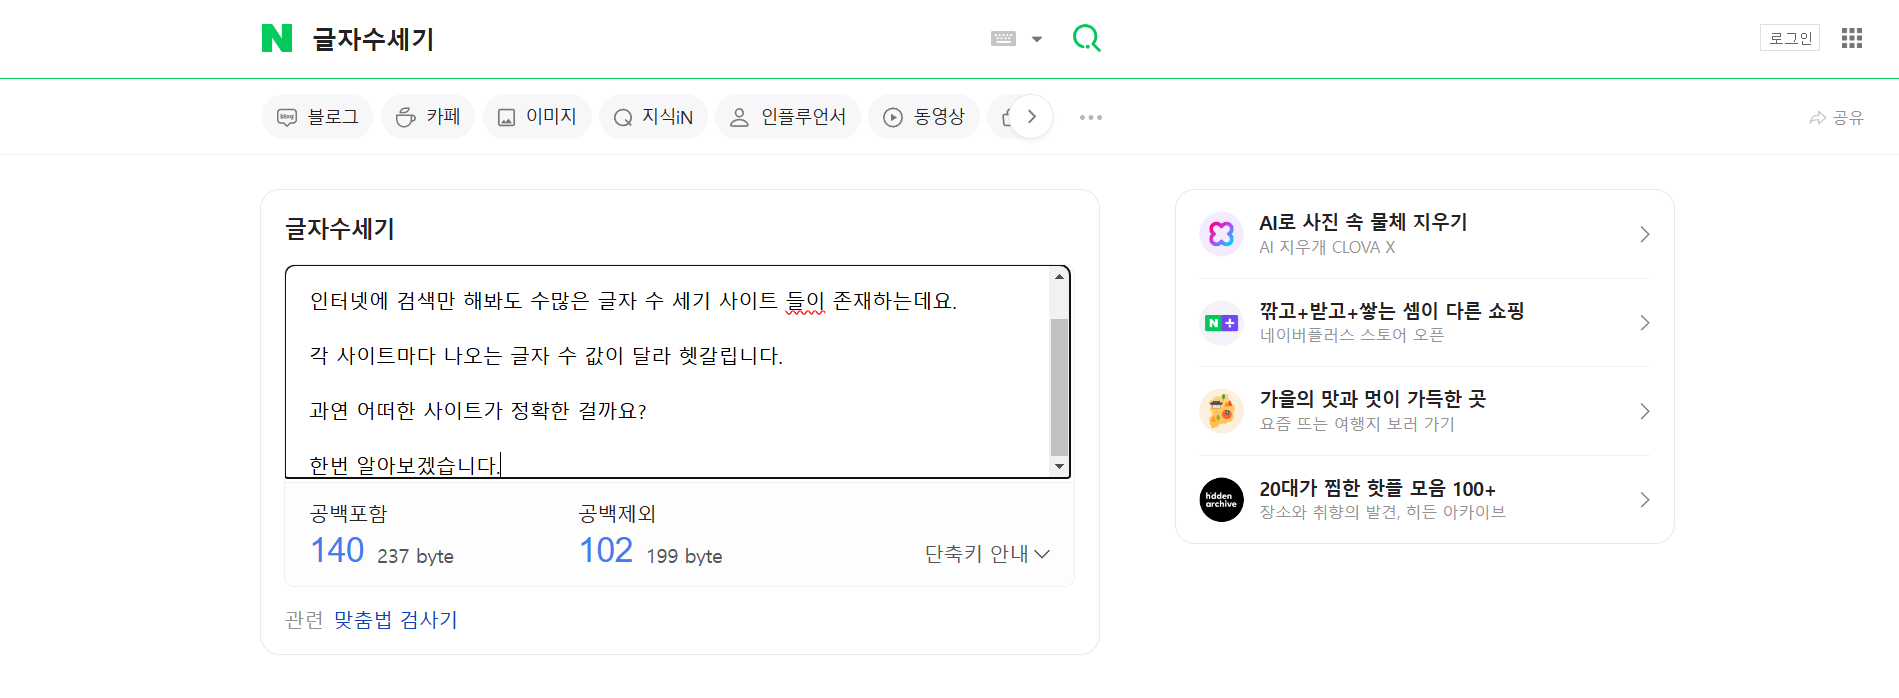Click the AI 지우개 CLOVA X icon
The height and width of the screenshot is (698, 1899).
click(1221, 234)
